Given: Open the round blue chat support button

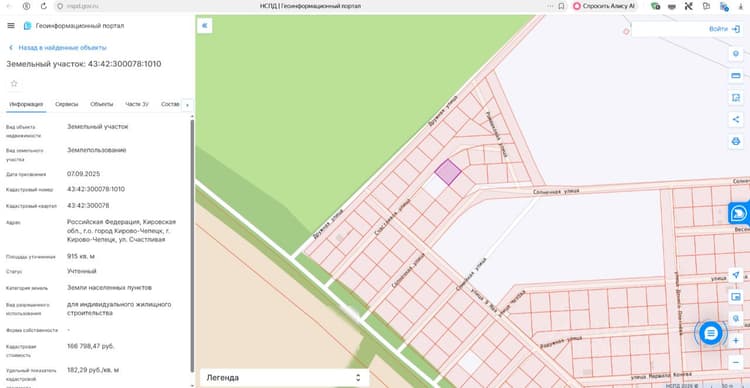Looking at the screenshot, I should coord(711,333).
